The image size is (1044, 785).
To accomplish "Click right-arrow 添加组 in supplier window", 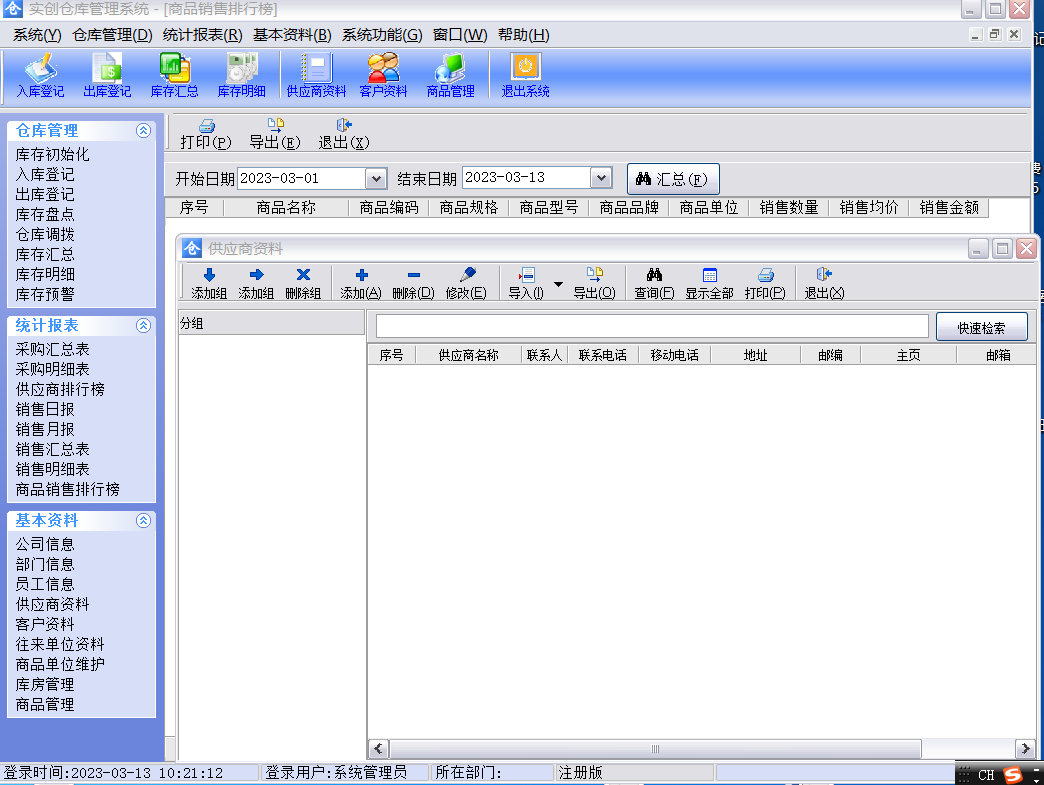I will click(x=256, y=284).
